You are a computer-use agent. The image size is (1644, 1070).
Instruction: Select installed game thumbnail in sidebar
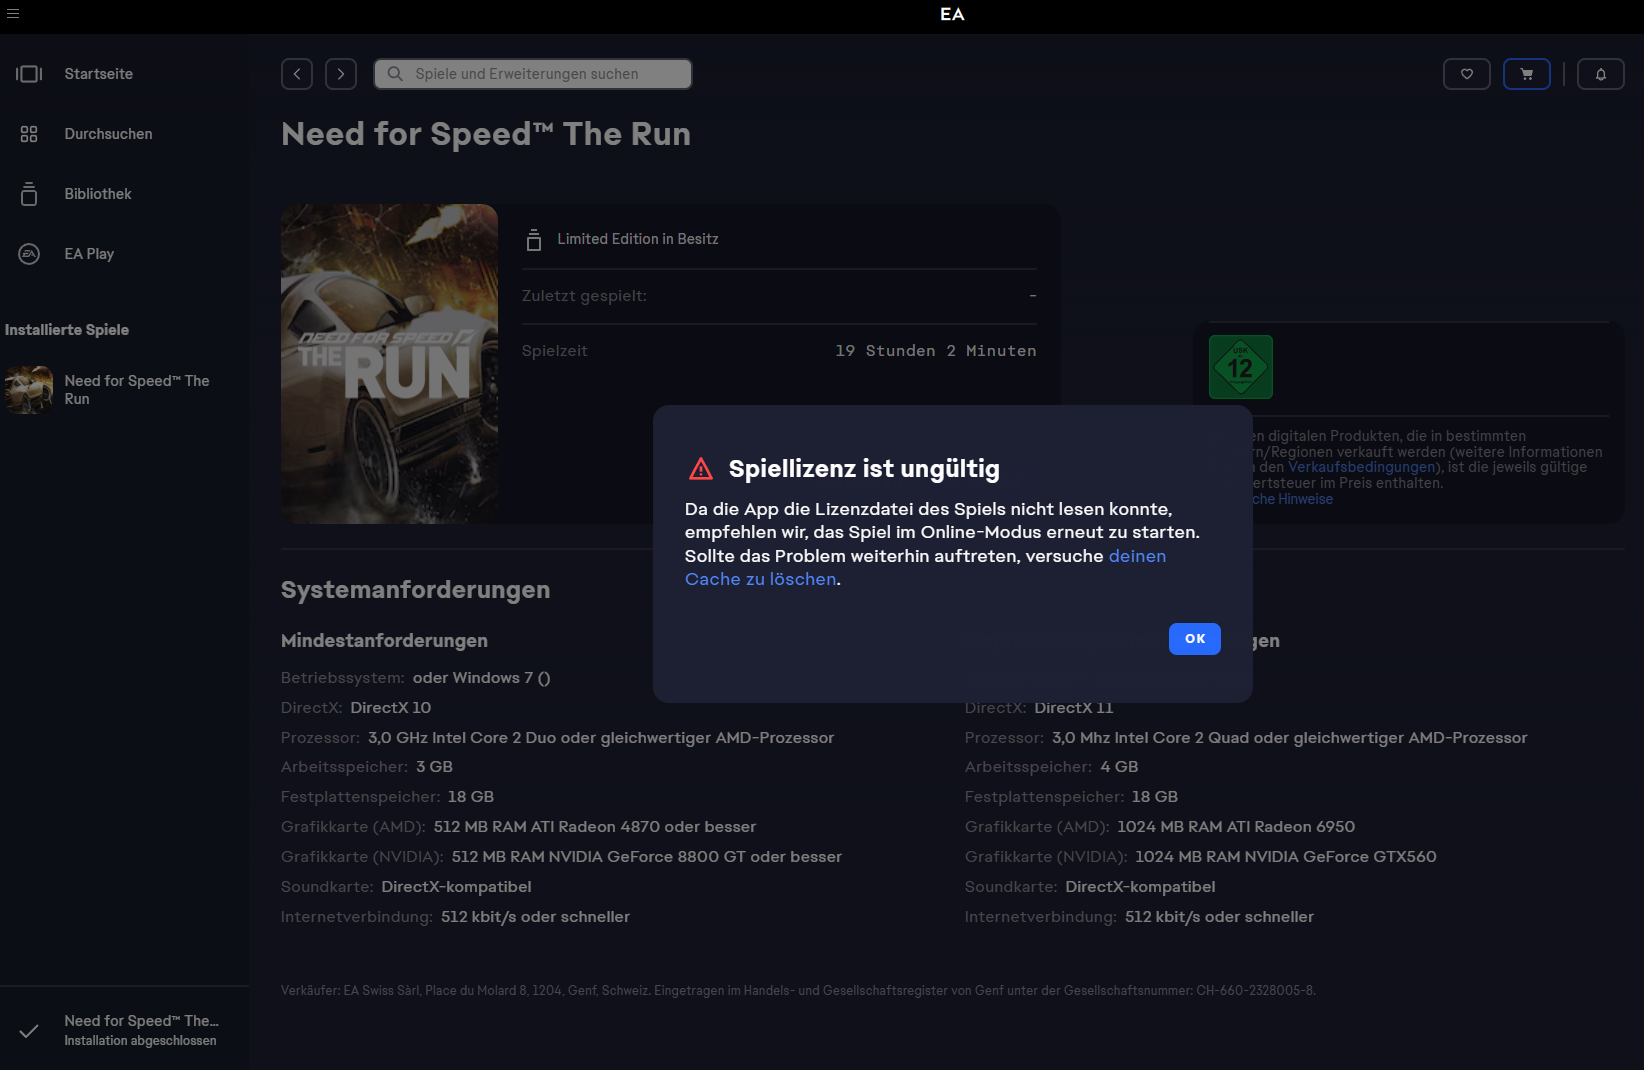pyautogui.click(x=29, y=390)
